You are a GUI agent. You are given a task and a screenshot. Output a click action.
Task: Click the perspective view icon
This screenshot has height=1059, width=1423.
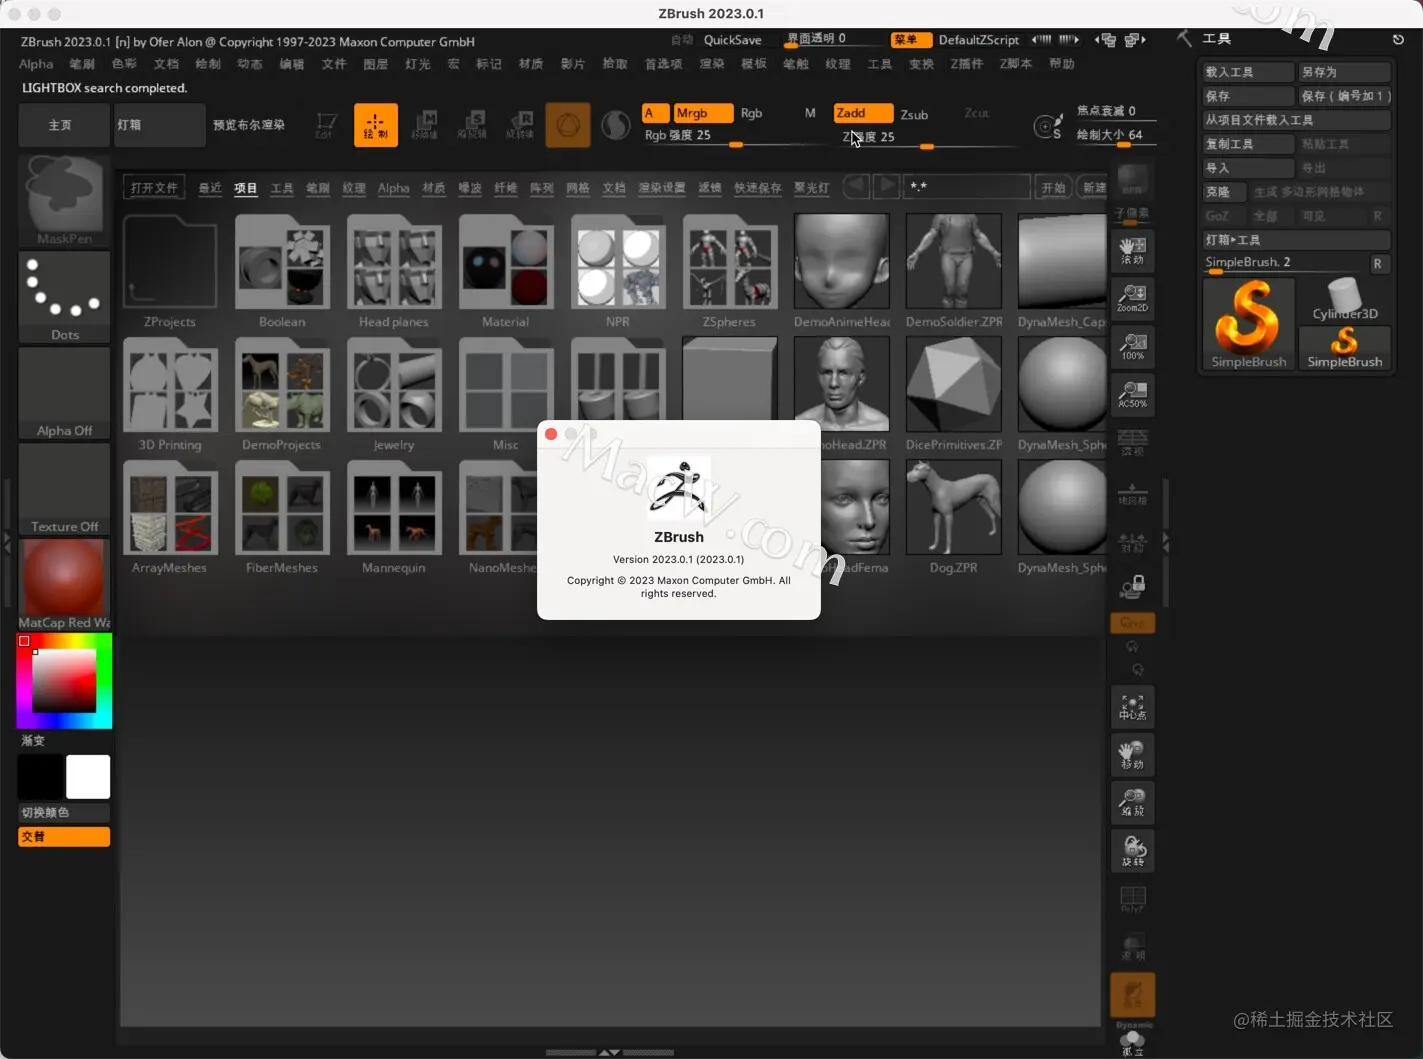point(1132,443)
